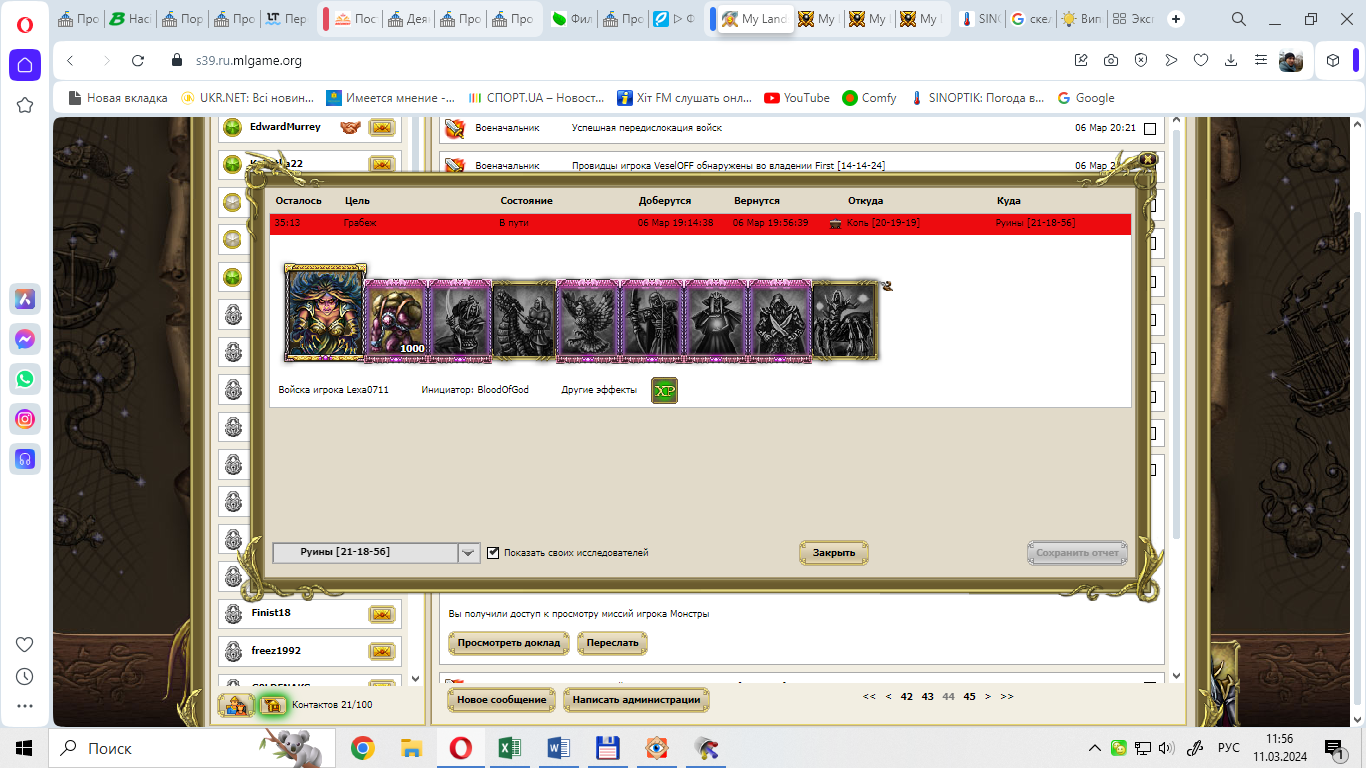Go to next messages page arrow

click(988, 697)
